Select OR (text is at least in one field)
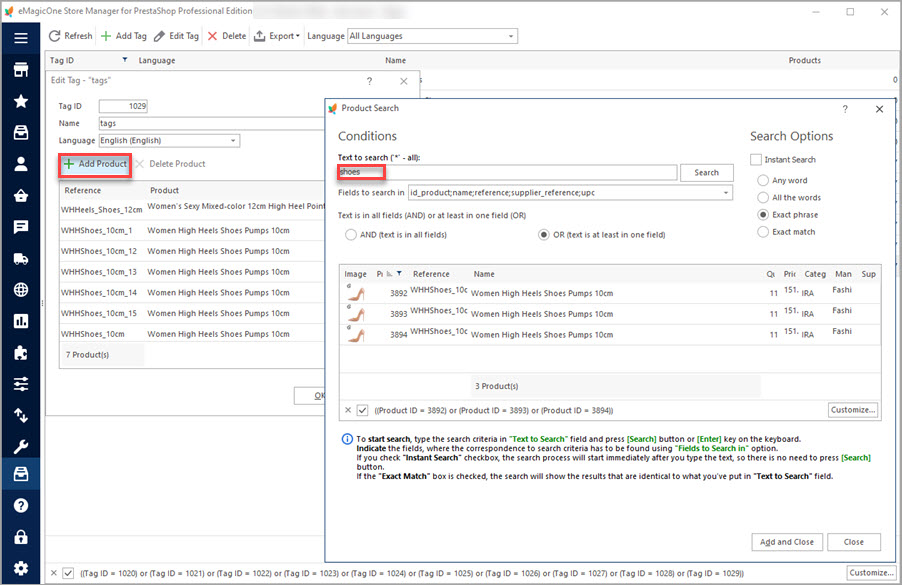 tap(602, 235)
